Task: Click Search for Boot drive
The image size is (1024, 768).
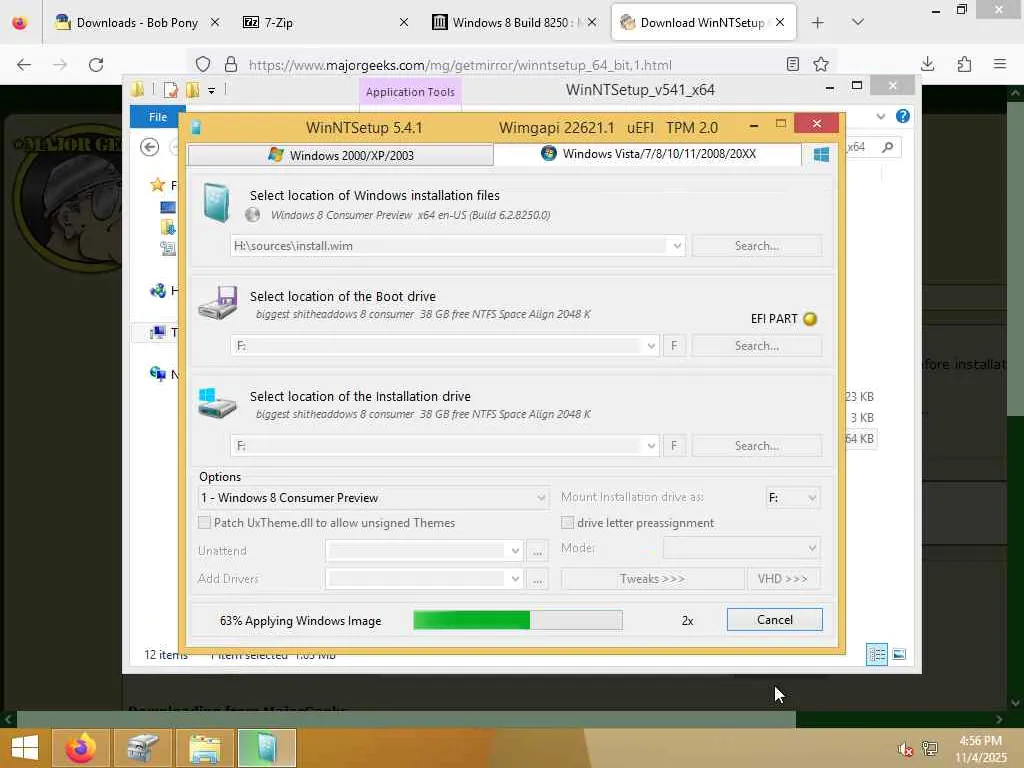Action: (x=757, y=345)
